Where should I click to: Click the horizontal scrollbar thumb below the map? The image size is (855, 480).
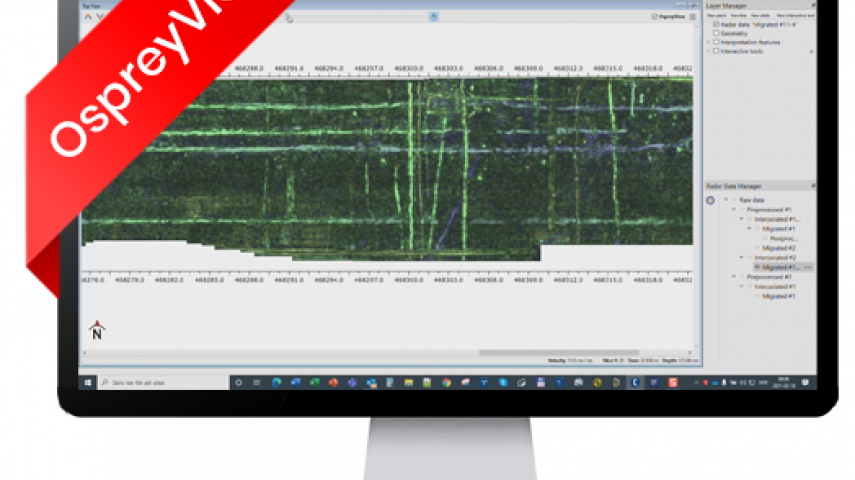coord(558,353)
